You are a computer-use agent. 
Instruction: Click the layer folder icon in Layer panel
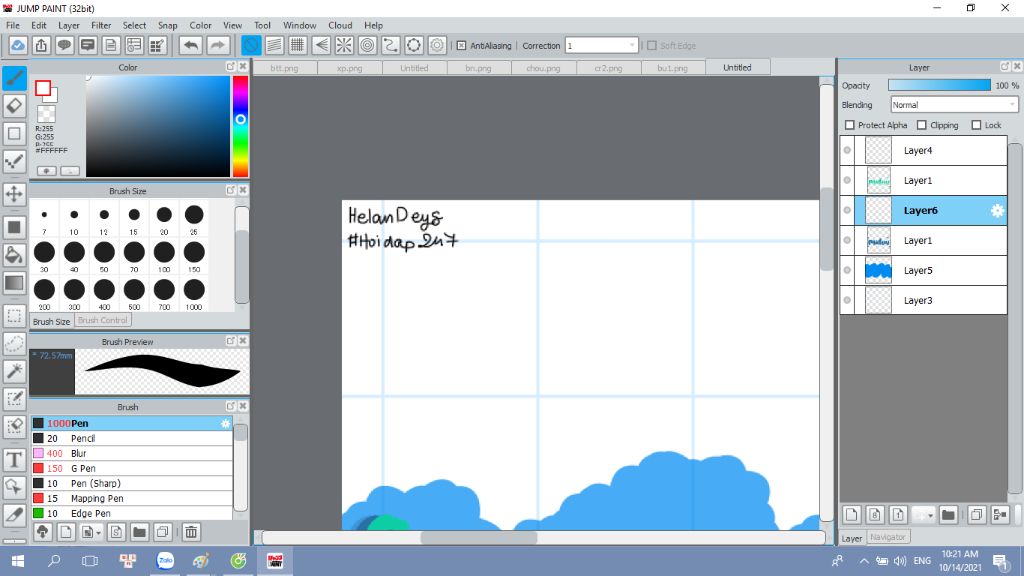pyautogui.click(x=948, y=515)
